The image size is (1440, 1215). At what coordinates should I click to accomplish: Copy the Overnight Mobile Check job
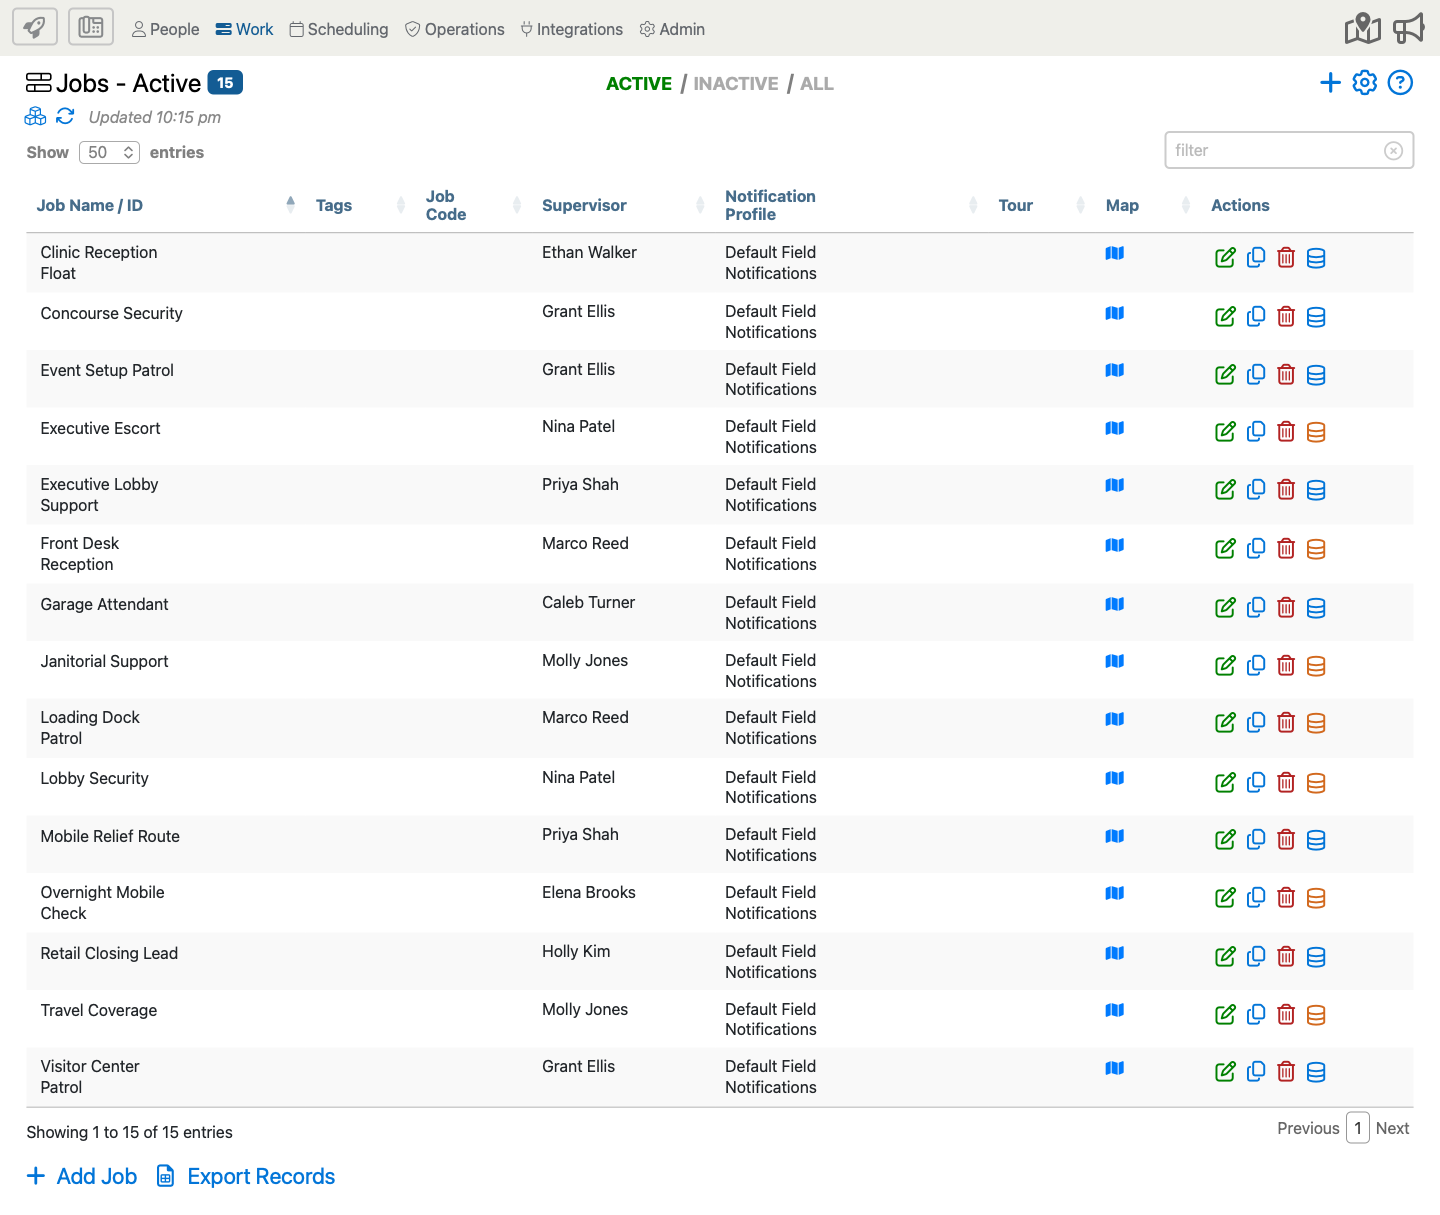click(1256, 898)
